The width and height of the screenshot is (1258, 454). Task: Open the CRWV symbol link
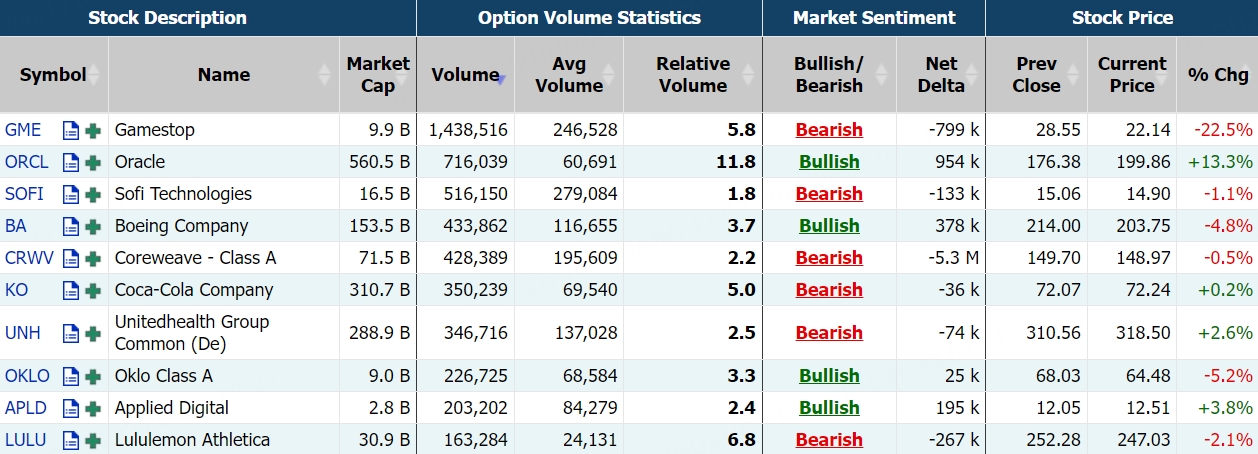coord(29,258)
